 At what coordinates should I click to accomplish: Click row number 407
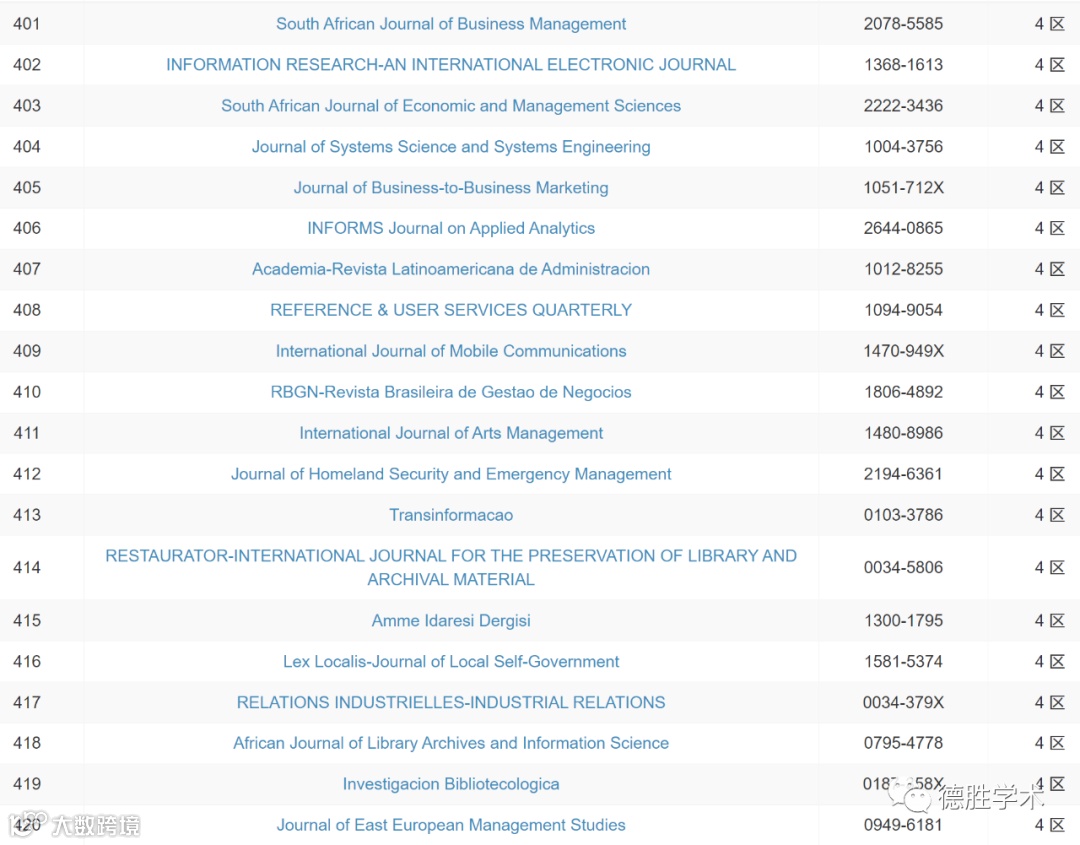(27, 269)
